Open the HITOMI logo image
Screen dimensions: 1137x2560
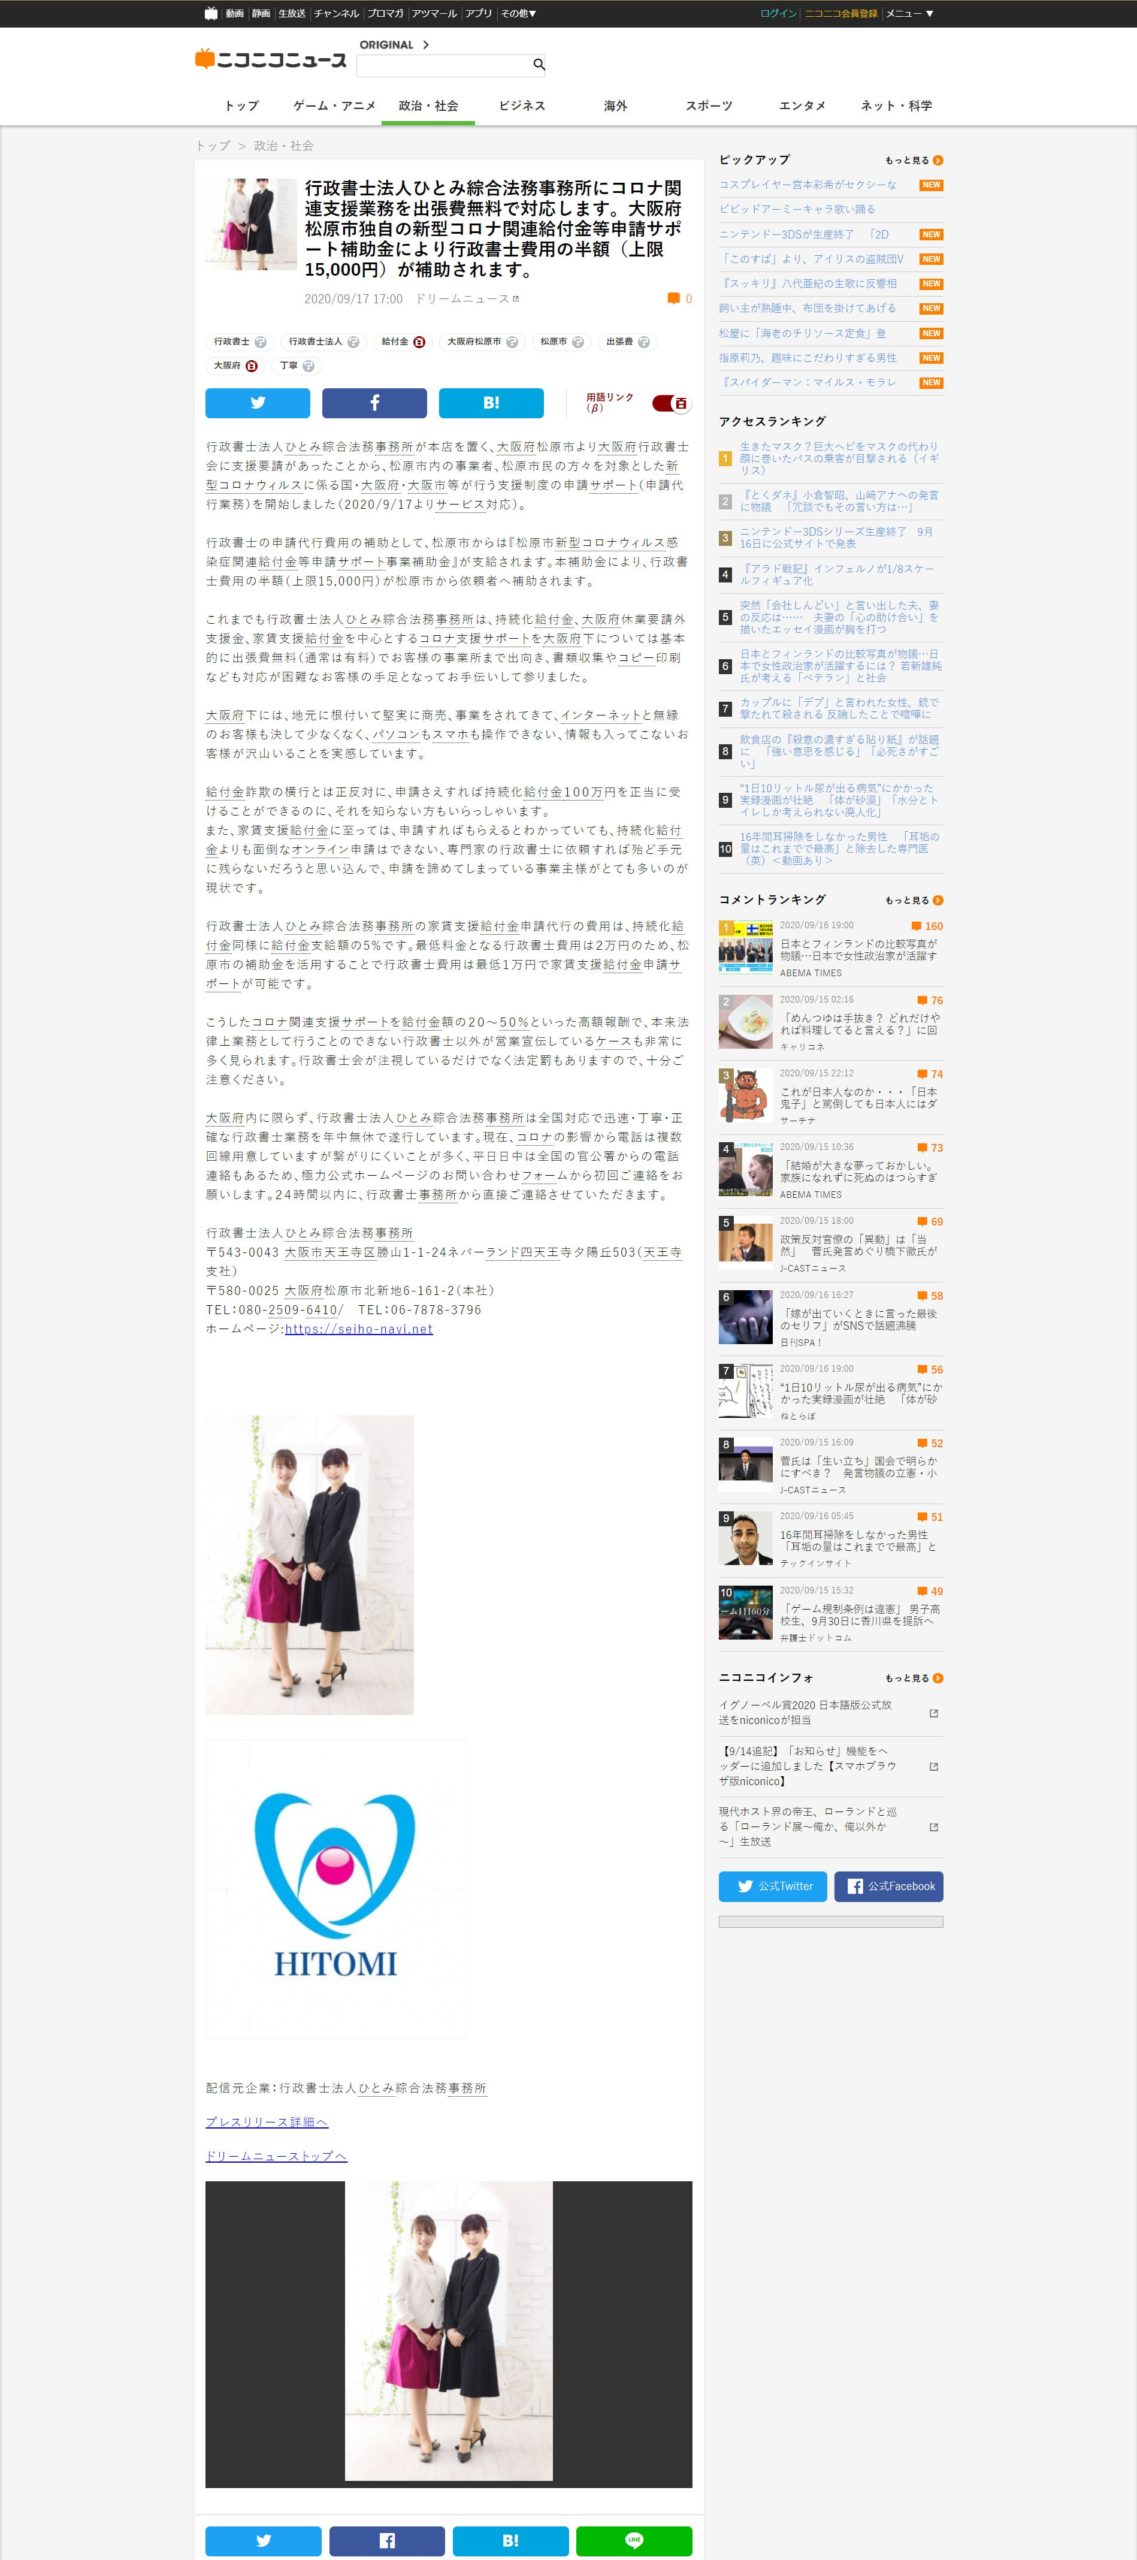(x=335, y=1887)
